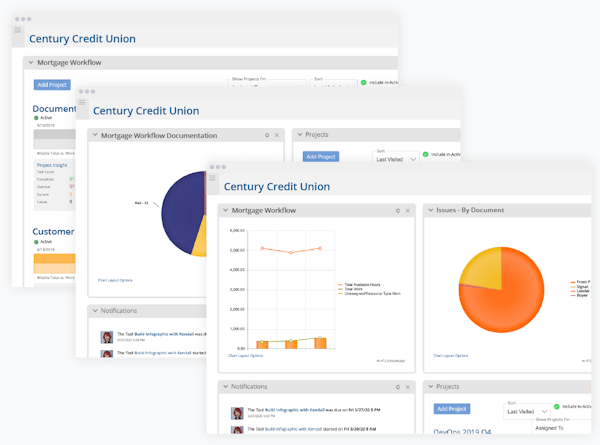Screen dimensions: 600x445
Task: Close the front window Notifications panel
Action: tap(408, 387)
